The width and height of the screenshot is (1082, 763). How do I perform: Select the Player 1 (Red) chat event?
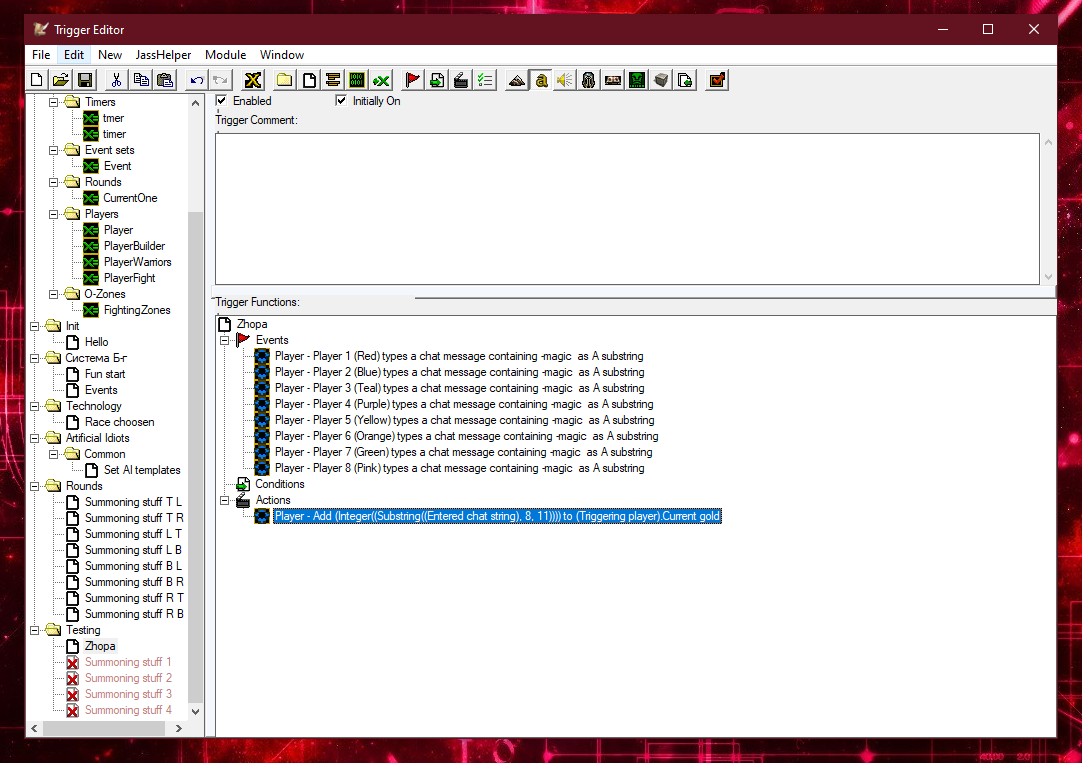[459, 357]
